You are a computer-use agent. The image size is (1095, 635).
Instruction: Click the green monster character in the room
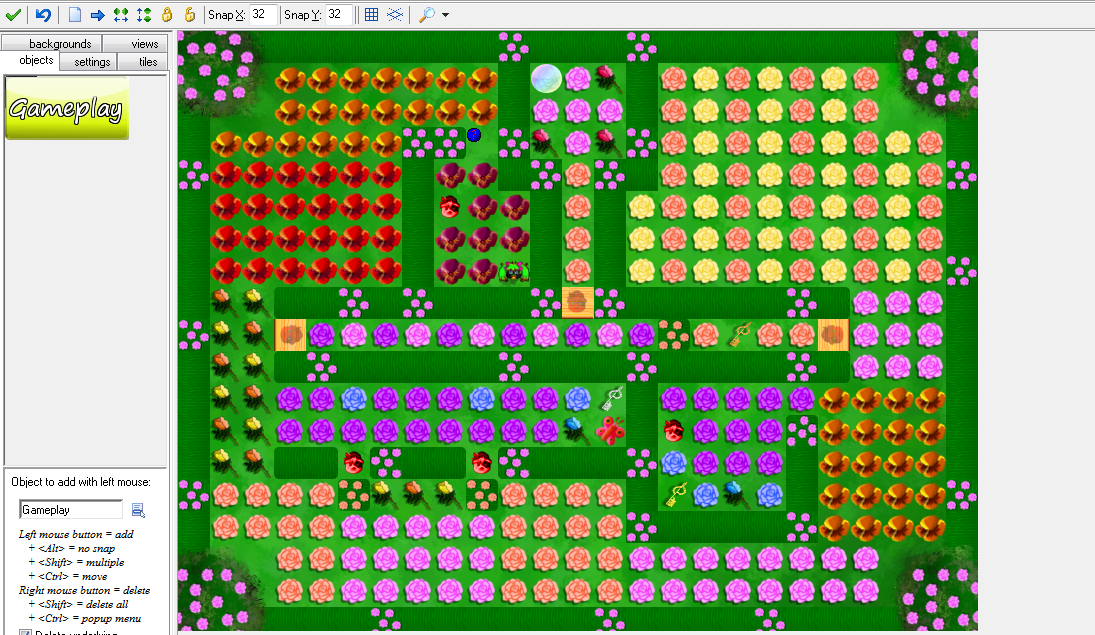pos(513,271)
